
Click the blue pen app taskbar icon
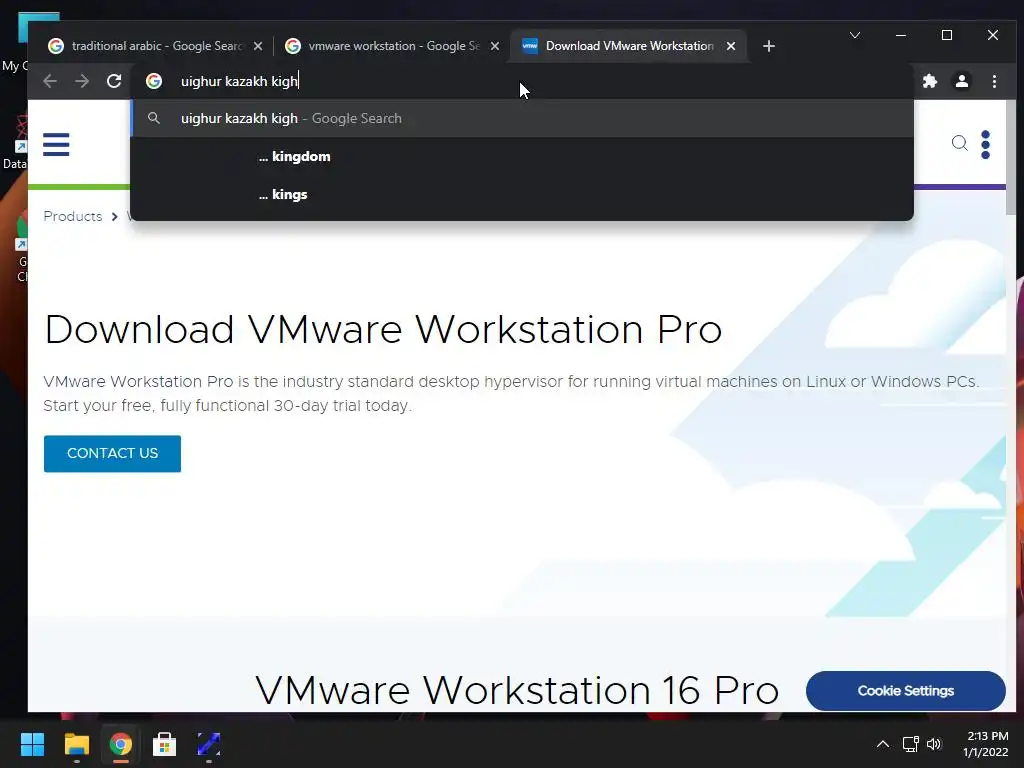coord(209,744)
